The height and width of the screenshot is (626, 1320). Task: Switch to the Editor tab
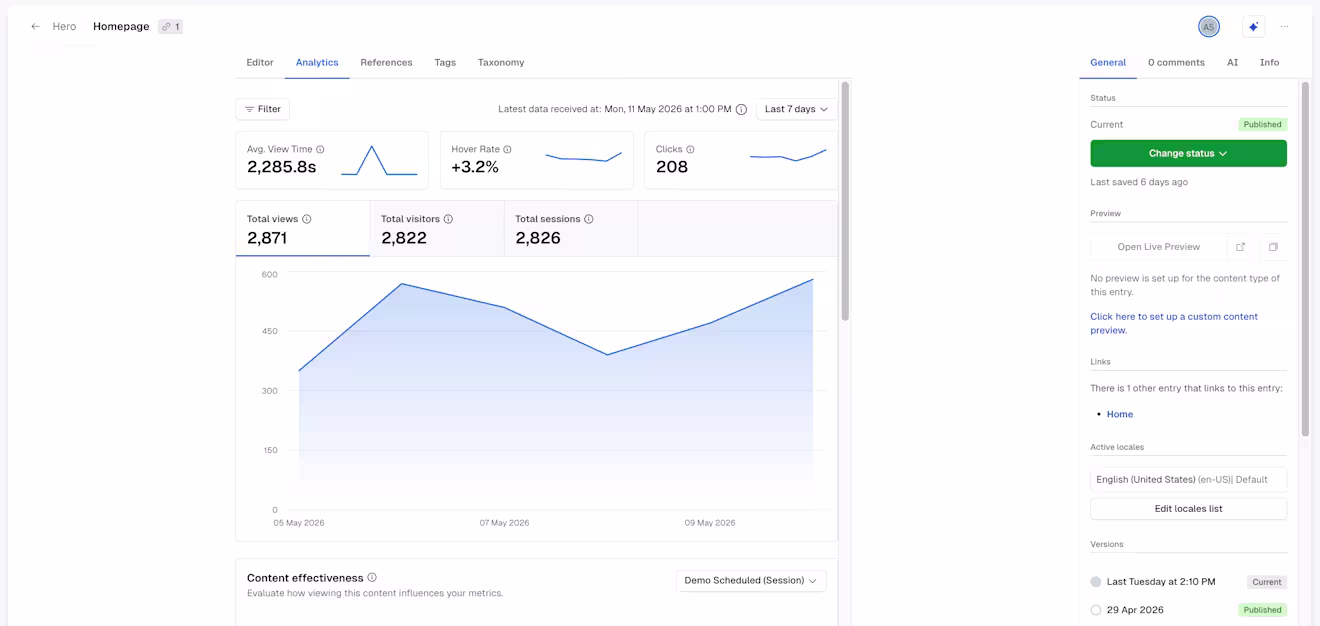260,62
